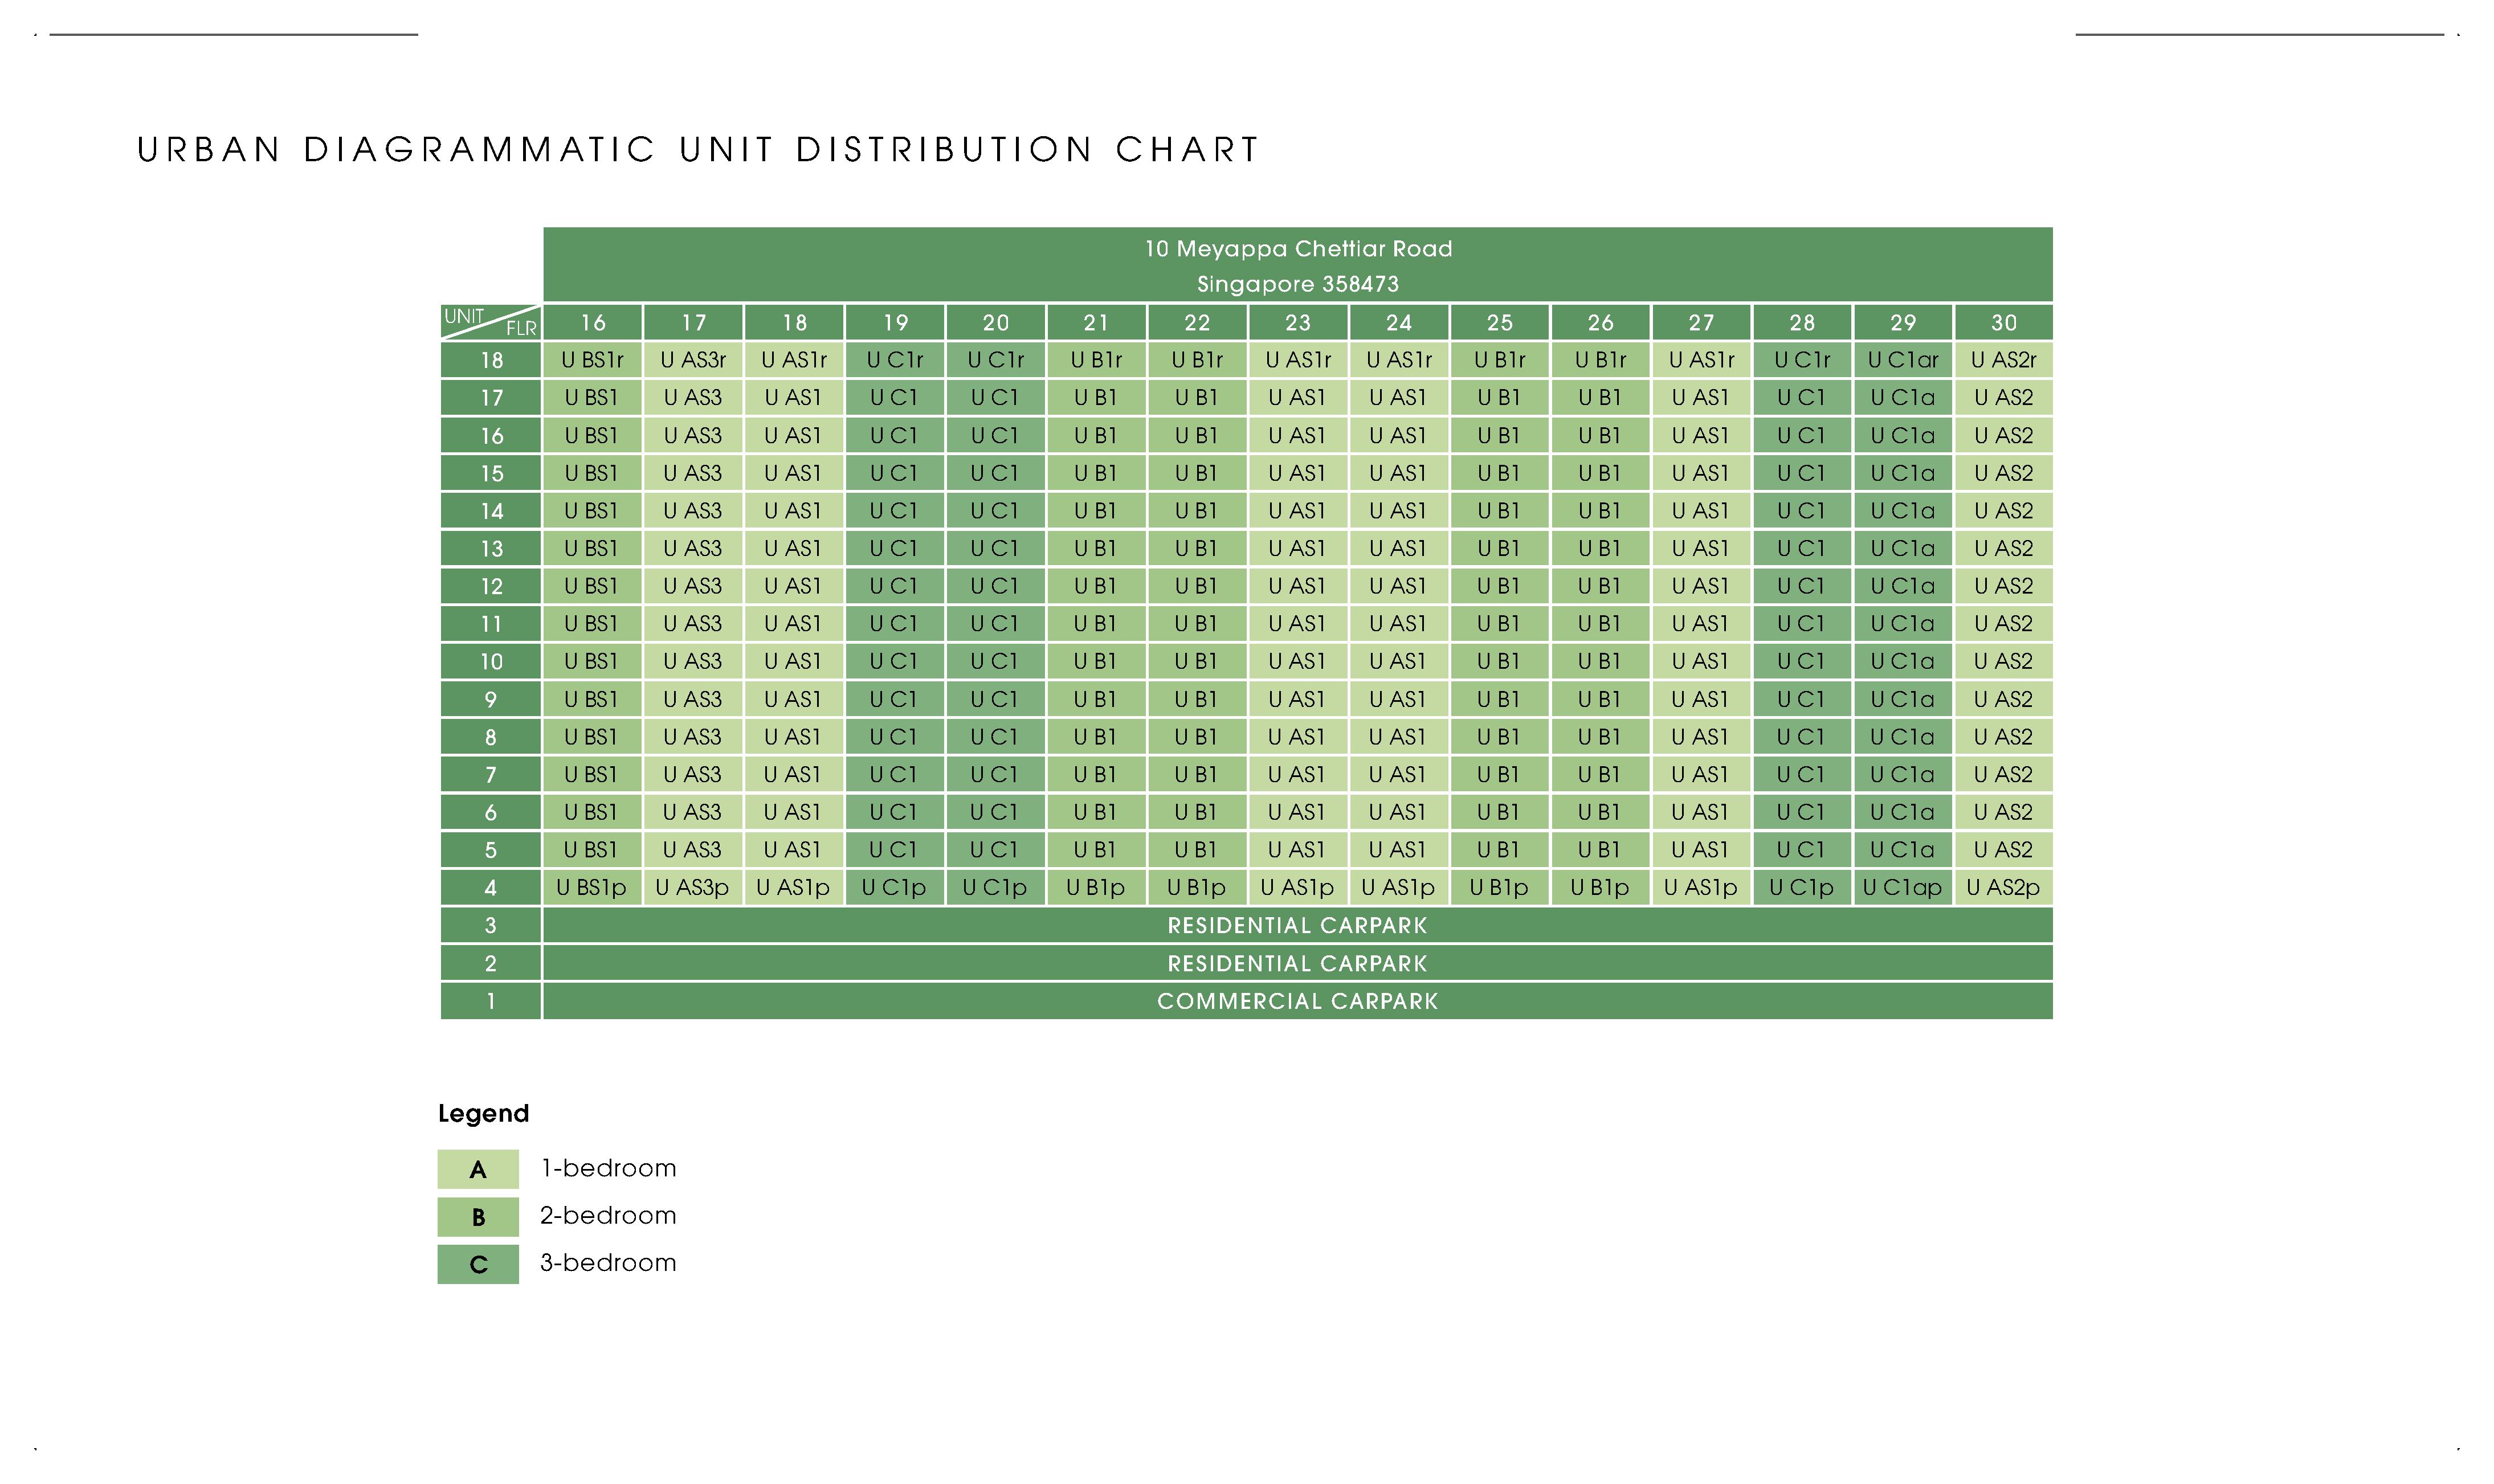
Task: Click the 3-bedroom legend swatch C
Action: click(x=478, y=1263)
